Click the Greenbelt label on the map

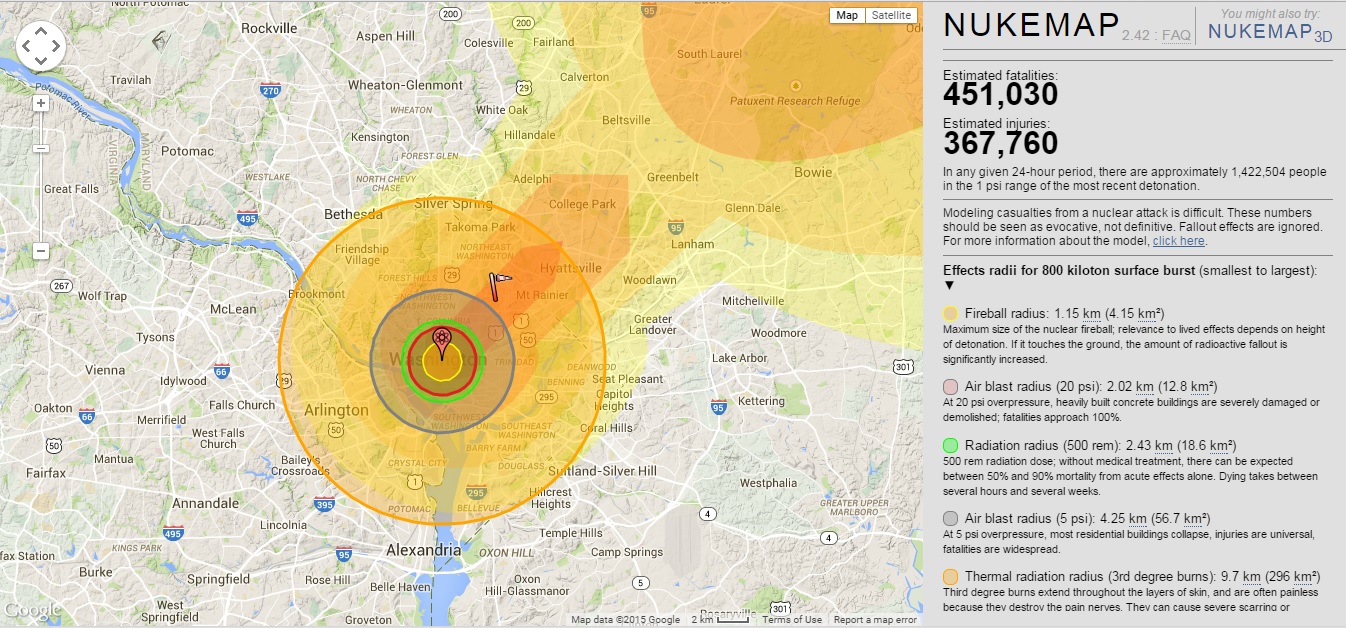672,177
